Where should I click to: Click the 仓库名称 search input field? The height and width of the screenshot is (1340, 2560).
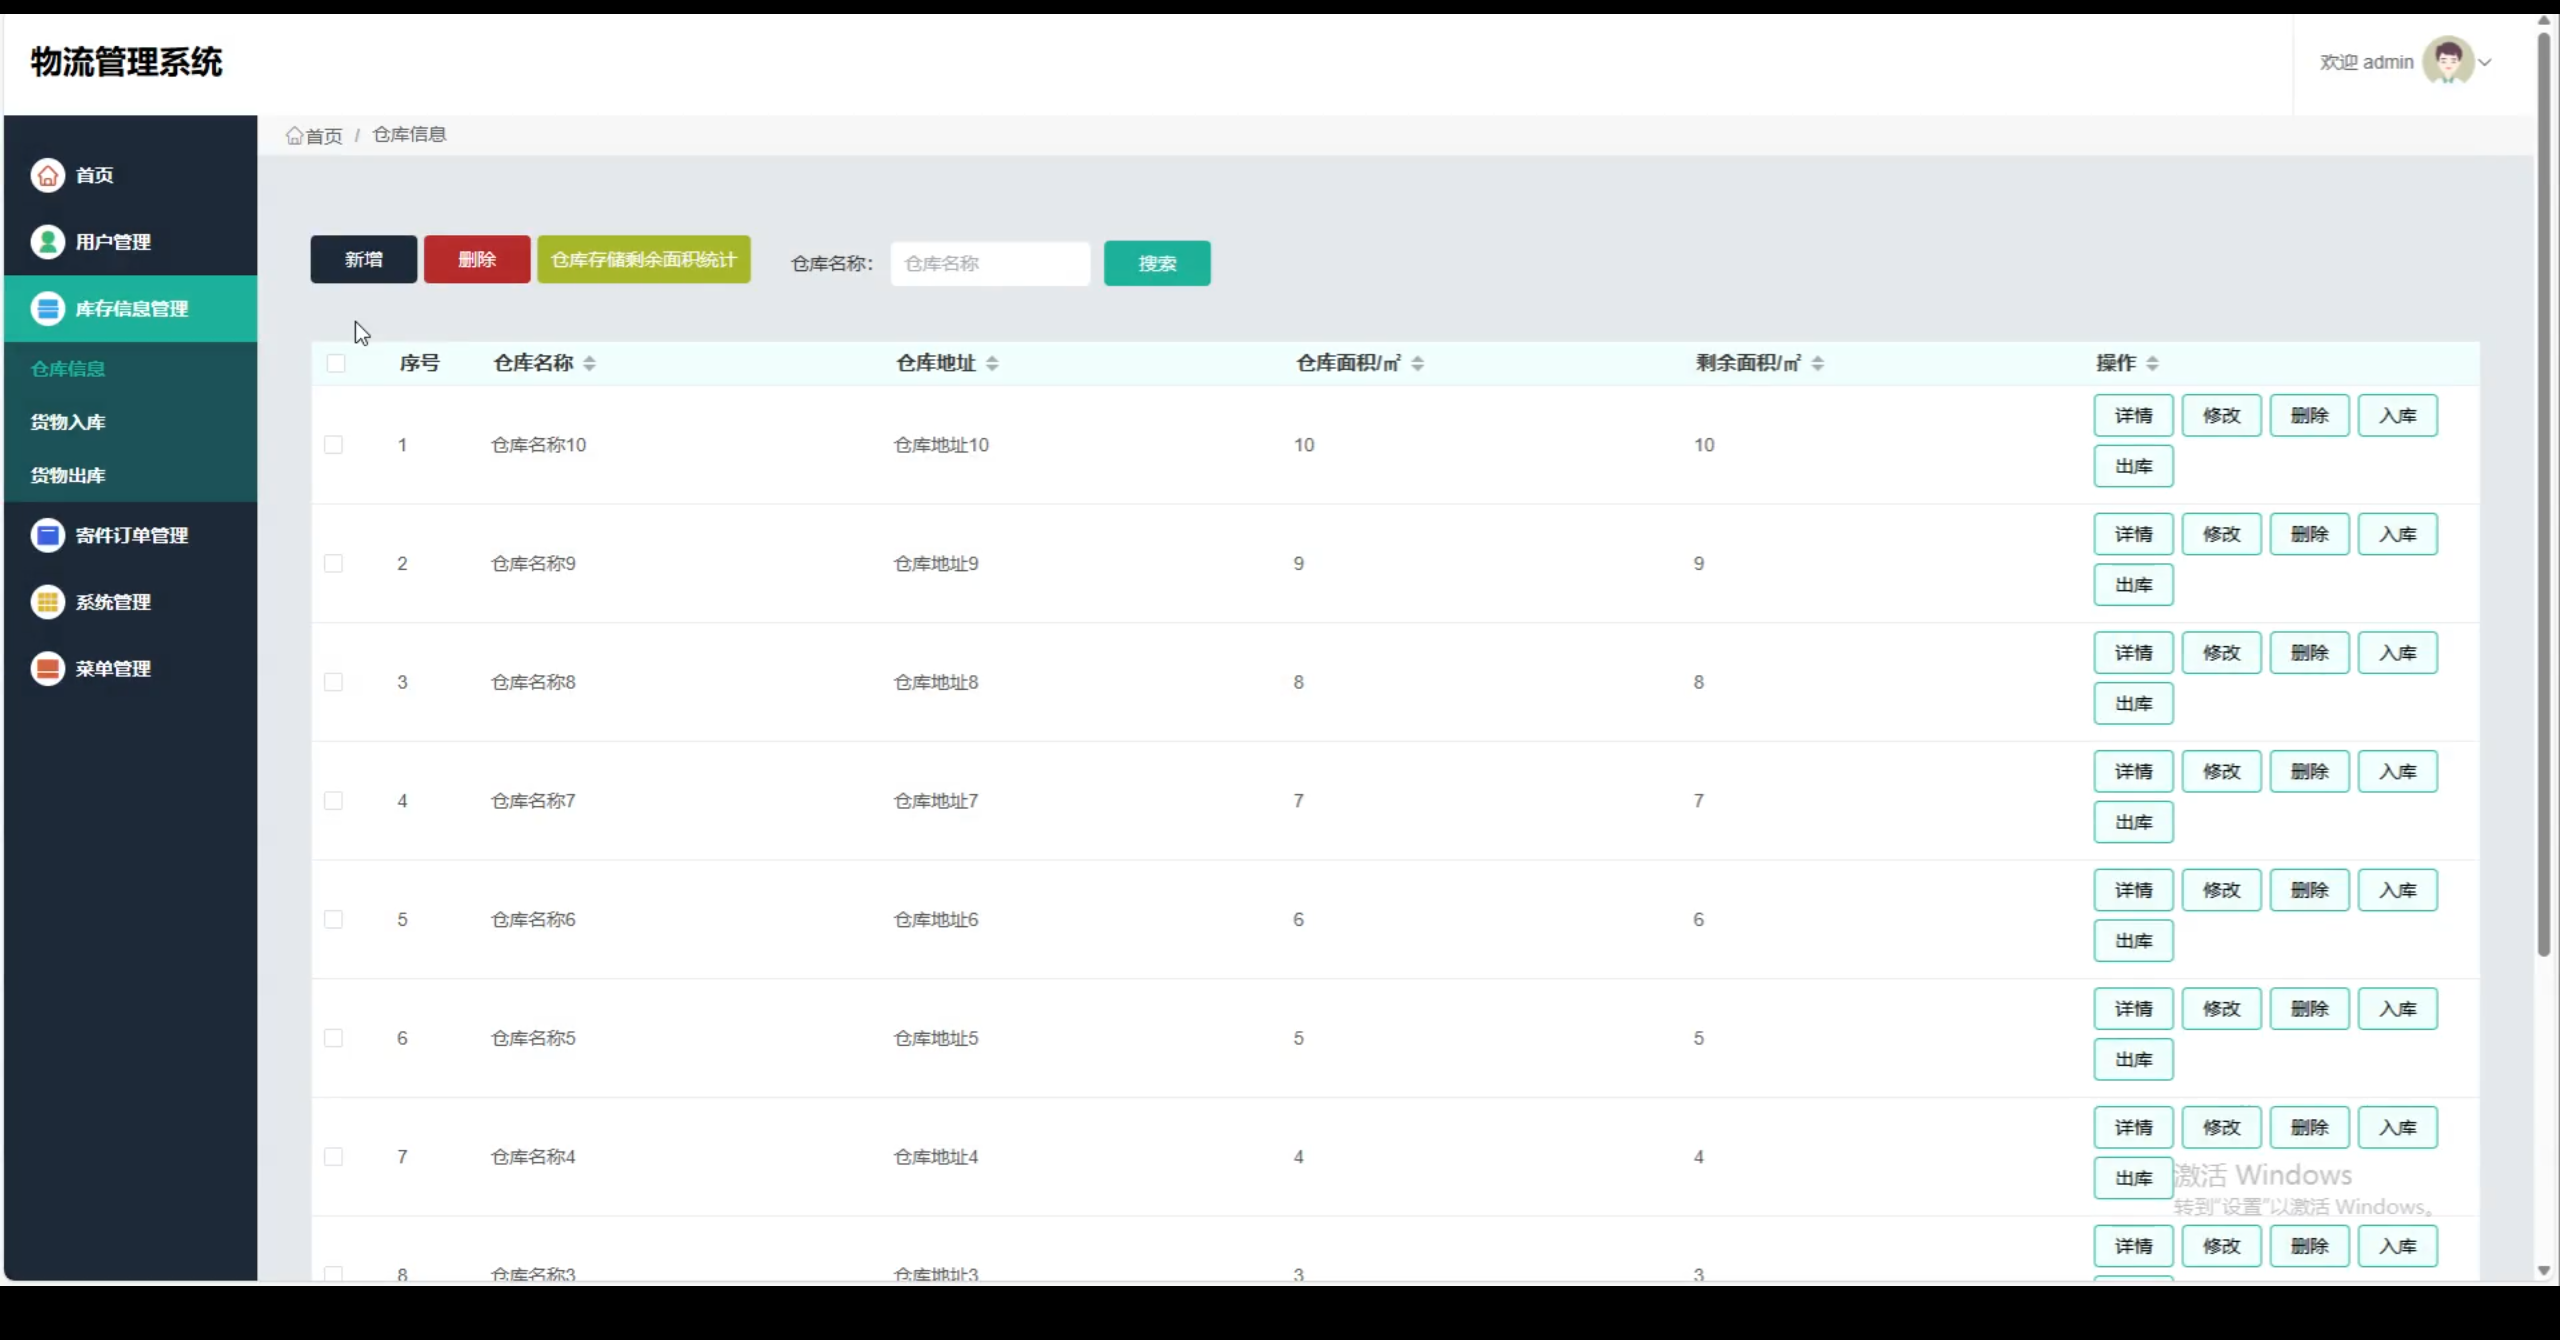point(990,264)
